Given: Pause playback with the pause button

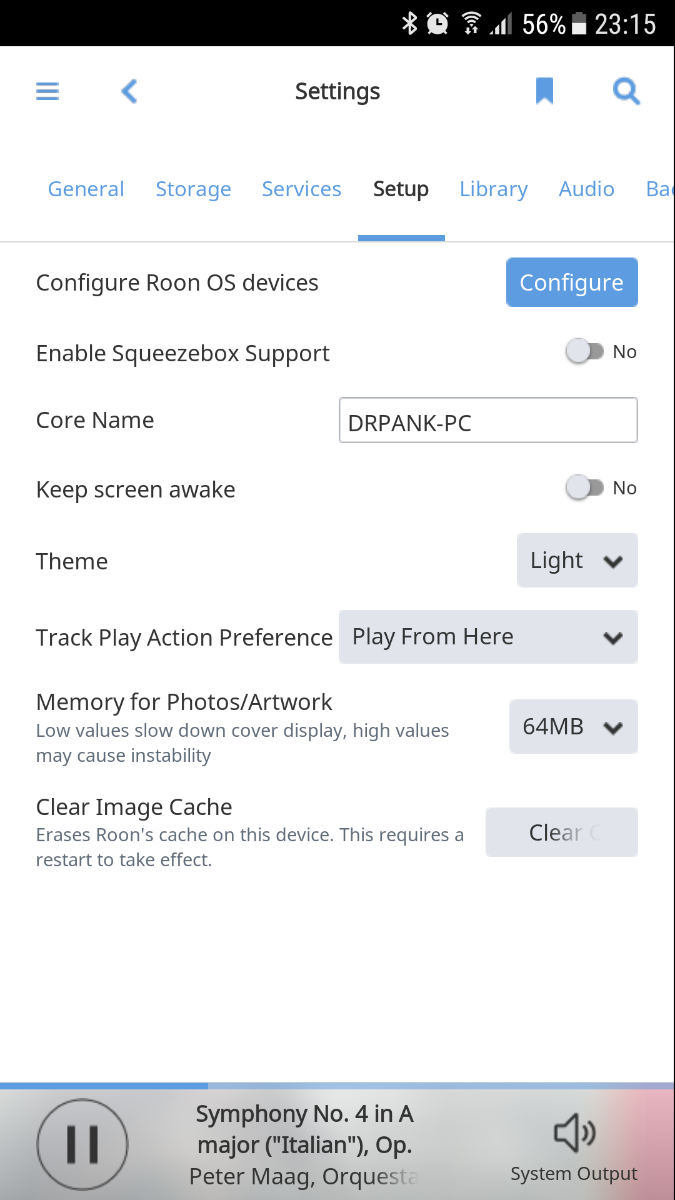Looking at the screenshot, I should (x=82, y=1144).
